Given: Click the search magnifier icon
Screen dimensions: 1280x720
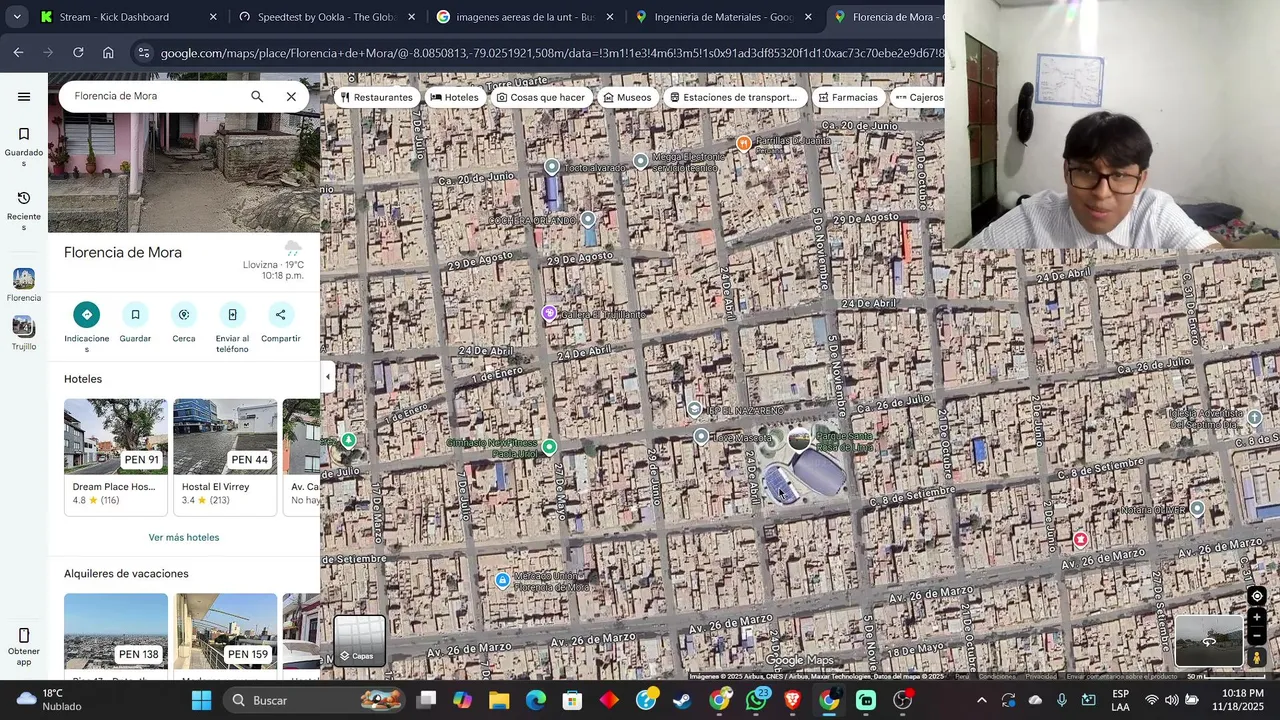Looking at the screenshot, I should (x=257, y=97).
